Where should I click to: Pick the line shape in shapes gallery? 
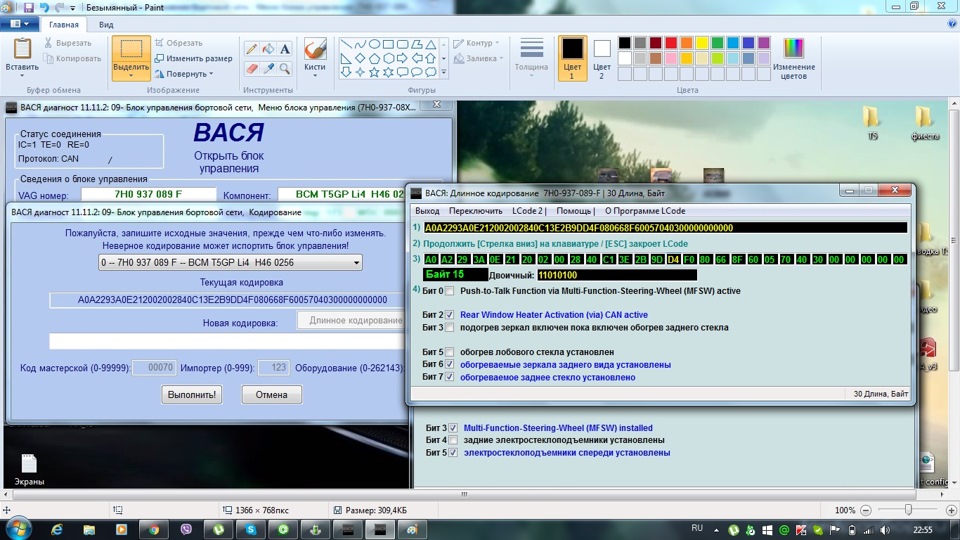pyautogui.click(x=346, y=45)
